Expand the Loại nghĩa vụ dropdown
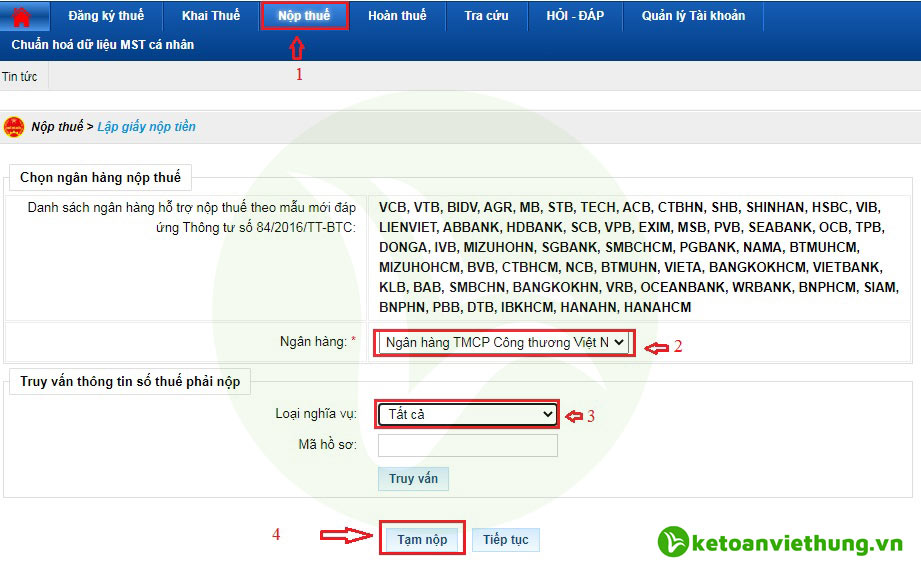This screenshot has height=571, width=921. tap(467, 414)
